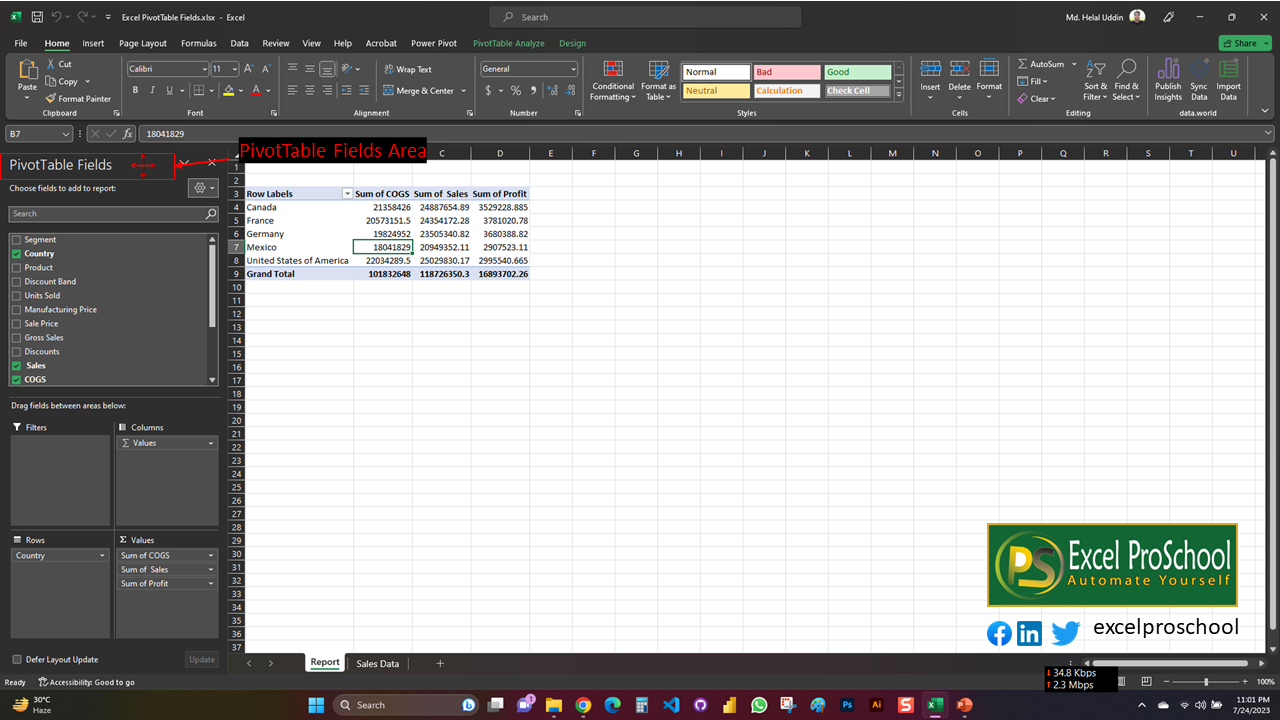Screen dimensions: 1280x720
Task: Click Increase Font Size icon
Action: pos(250,69)
